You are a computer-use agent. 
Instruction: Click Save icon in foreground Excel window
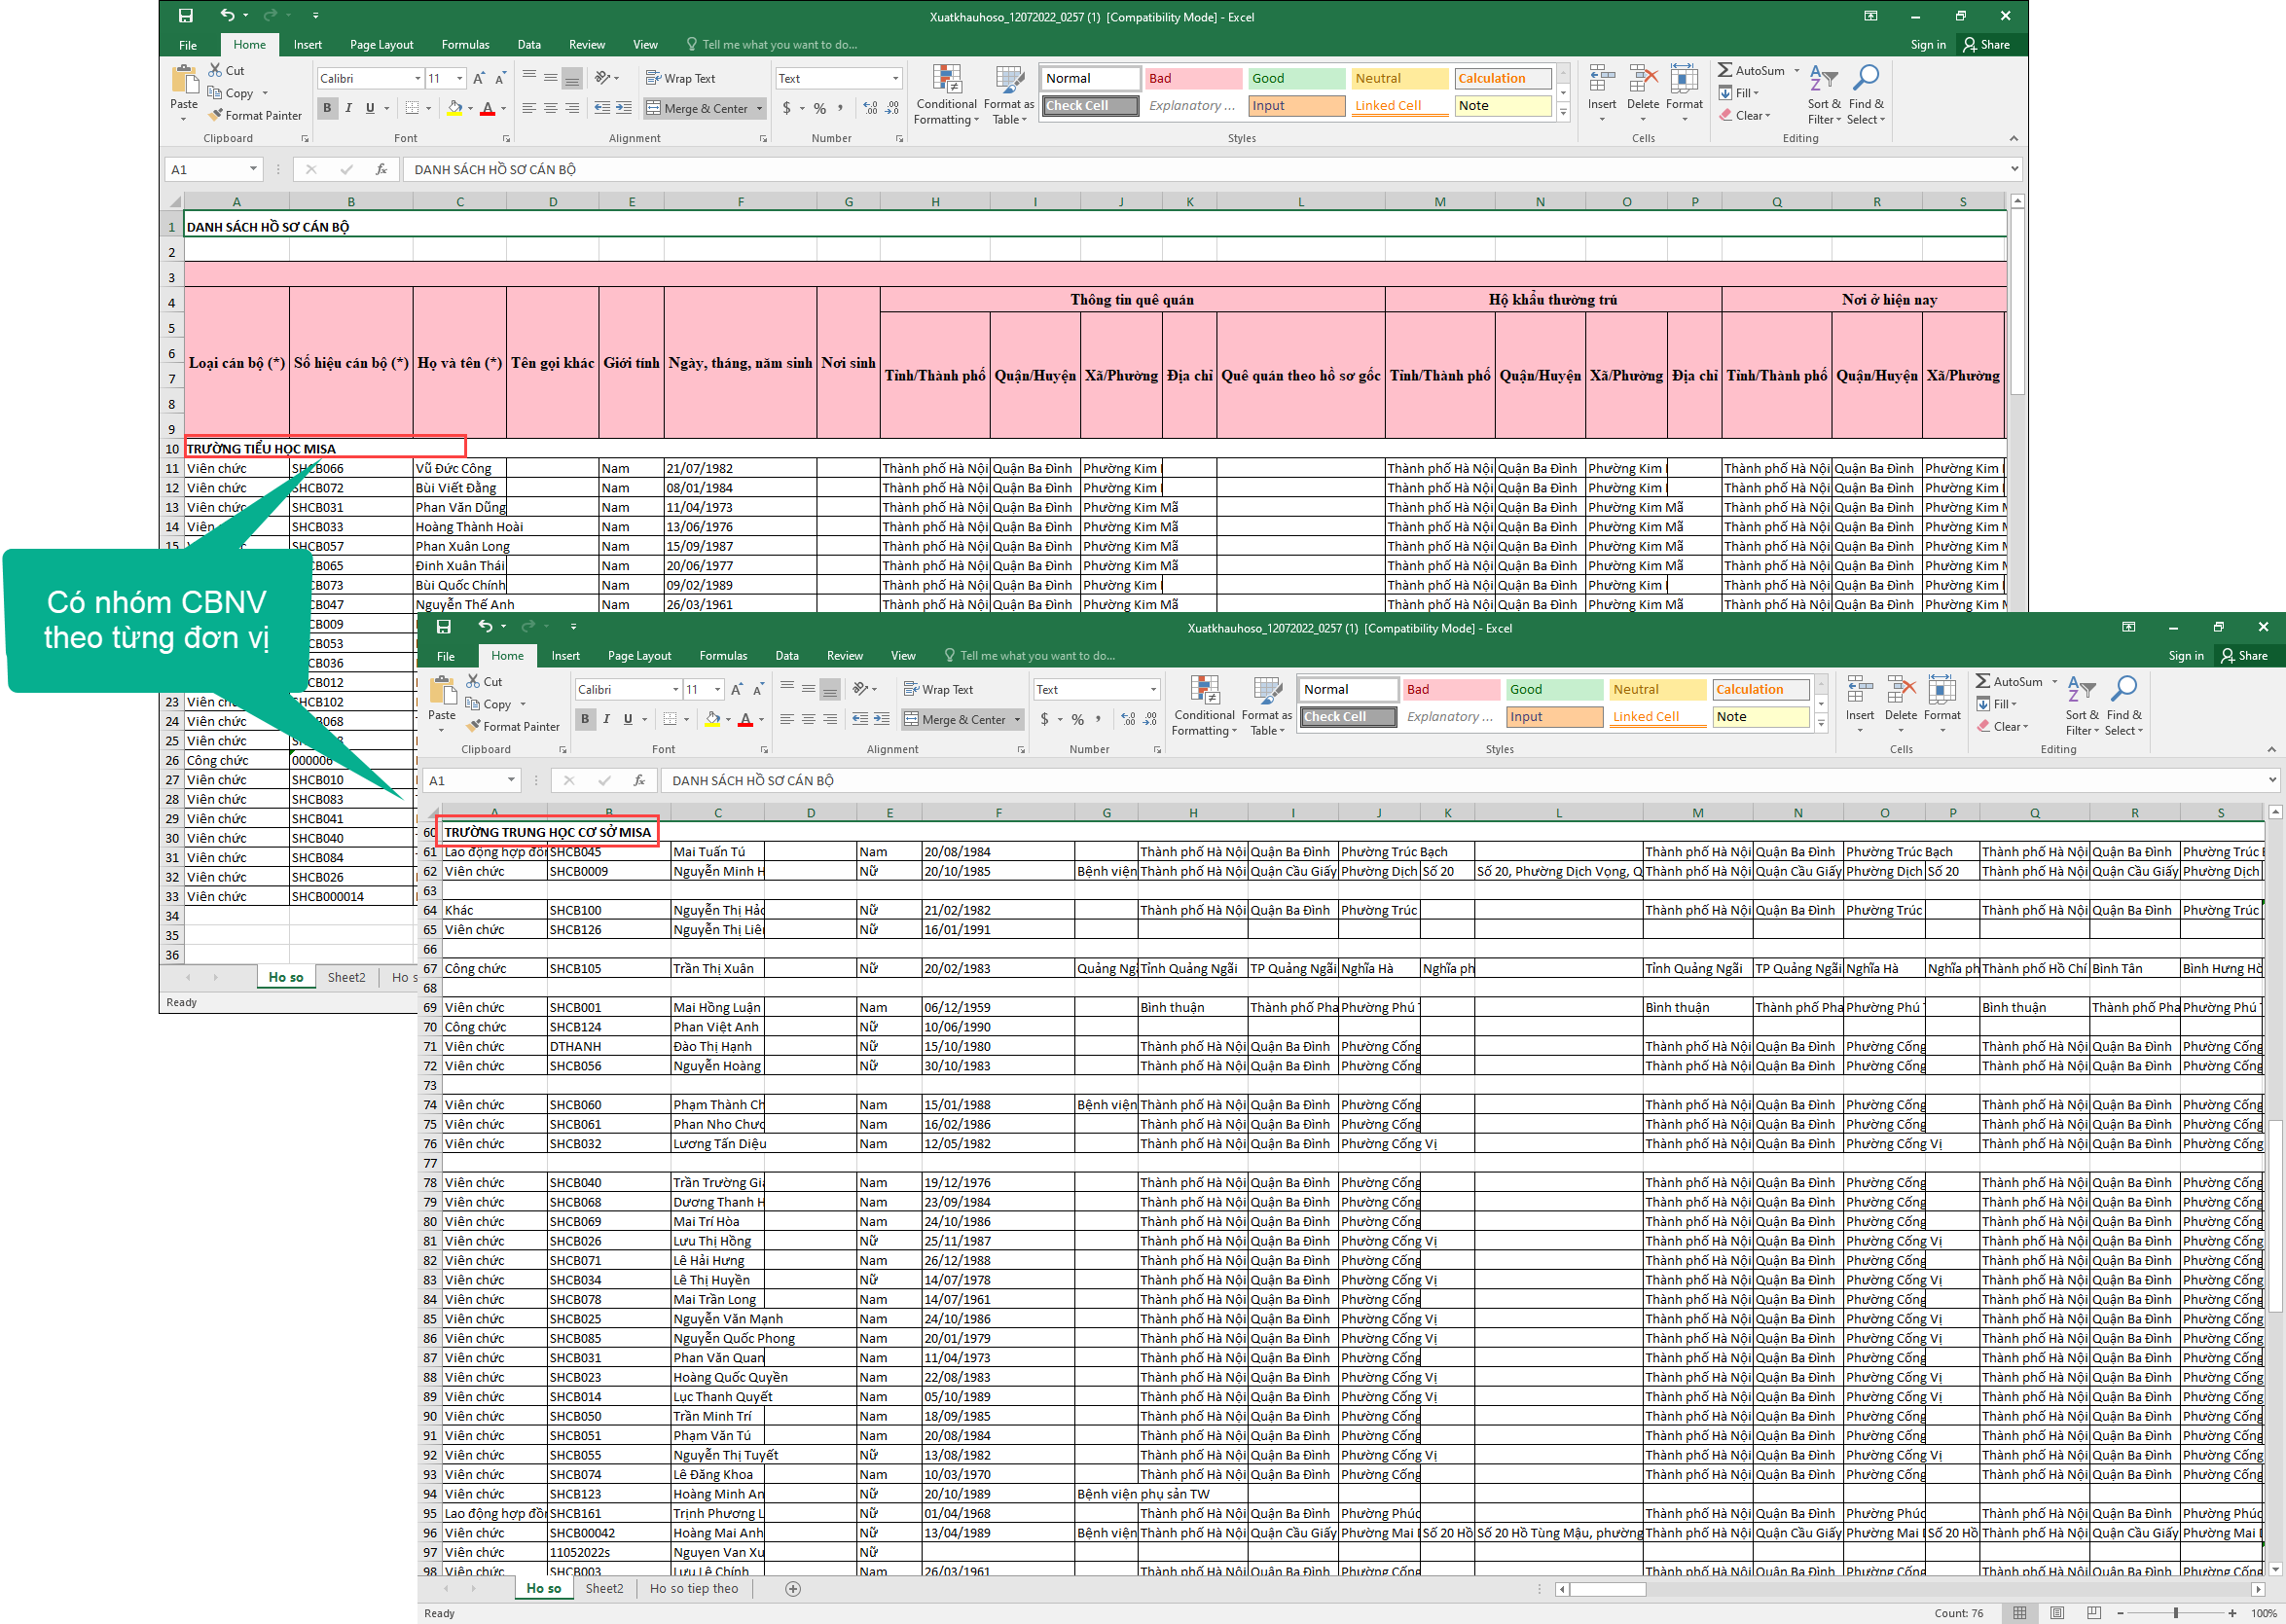pos(444,627)
